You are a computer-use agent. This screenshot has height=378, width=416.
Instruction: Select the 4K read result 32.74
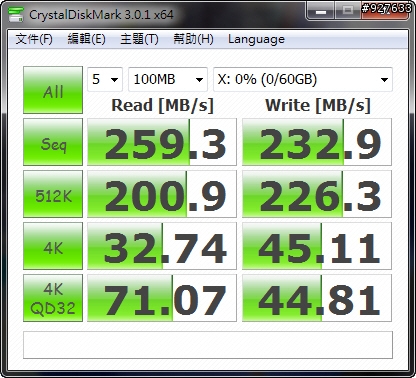(x=162, y=246)
